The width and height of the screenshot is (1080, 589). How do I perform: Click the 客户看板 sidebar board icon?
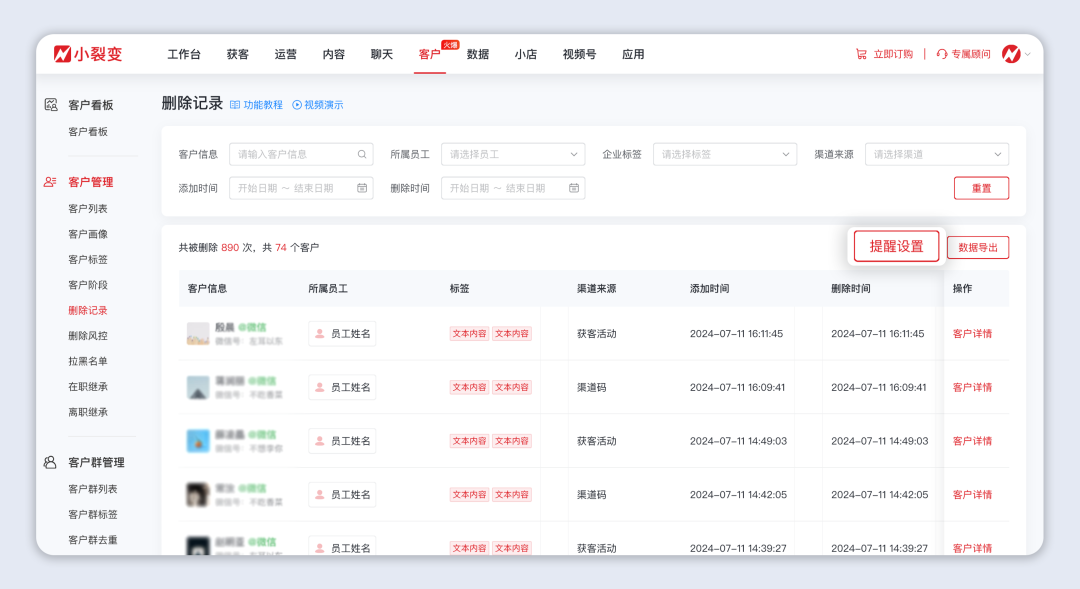pyautogui.click(x=49, y=105)
